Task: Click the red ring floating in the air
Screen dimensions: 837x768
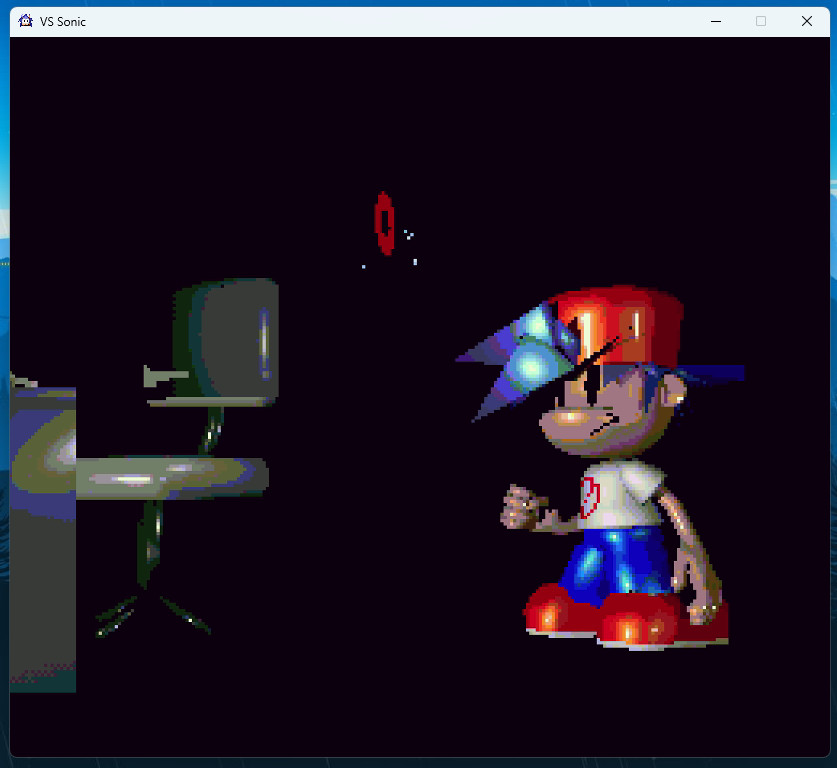Action: click(383, 220)
